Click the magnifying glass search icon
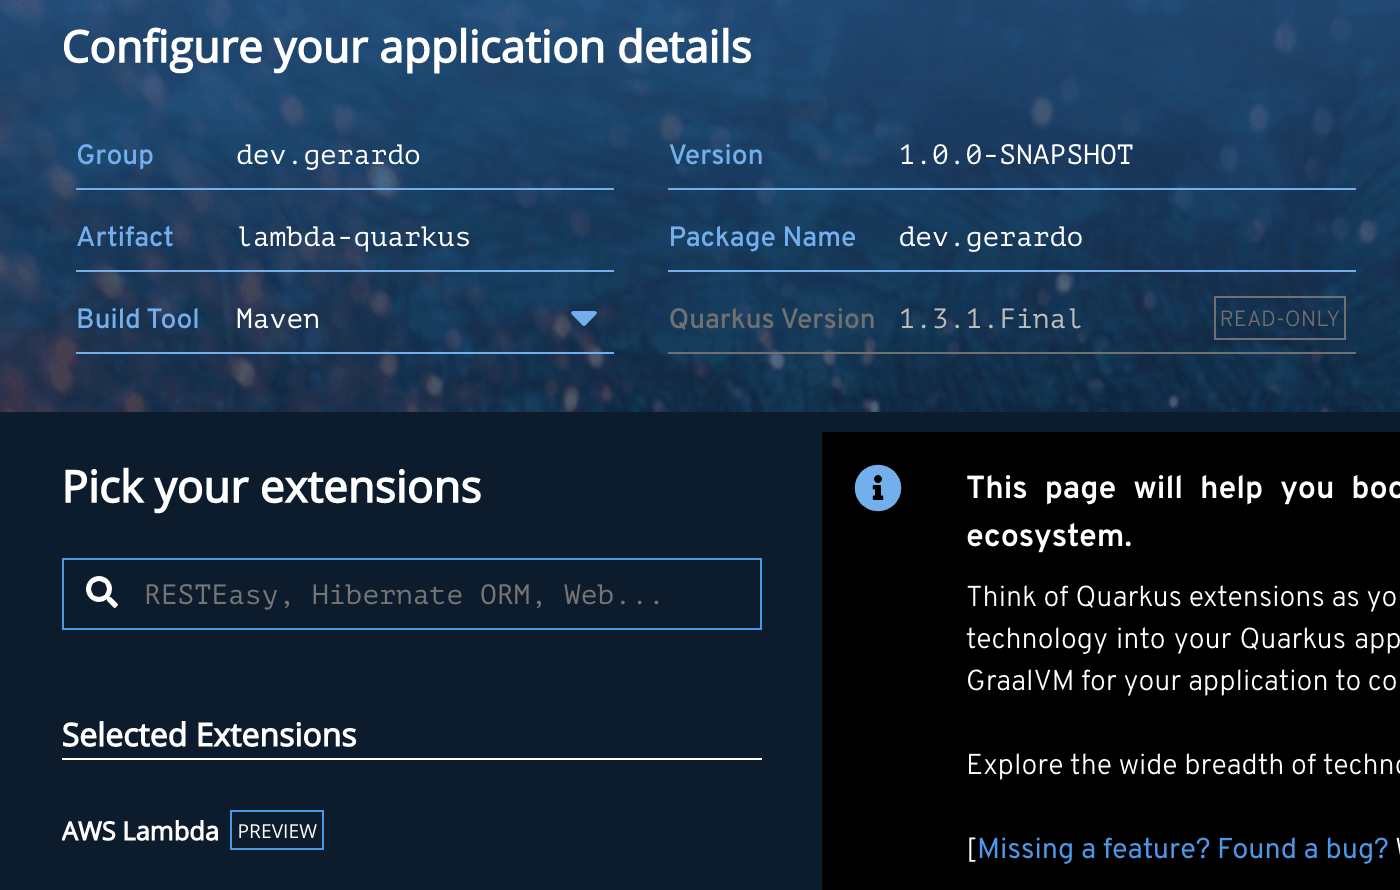The image size is (1400, 890). (x=102, y=593)
